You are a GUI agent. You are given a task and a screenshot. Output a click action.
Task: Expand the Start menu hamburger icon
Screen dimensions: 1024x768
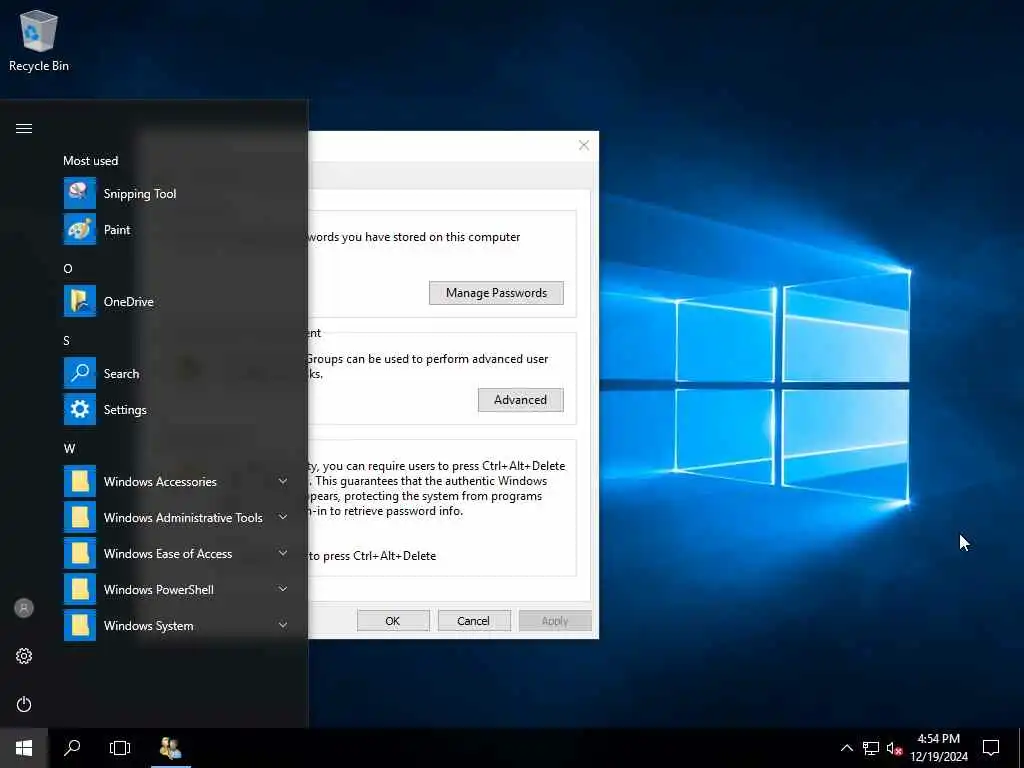[24, 128]
